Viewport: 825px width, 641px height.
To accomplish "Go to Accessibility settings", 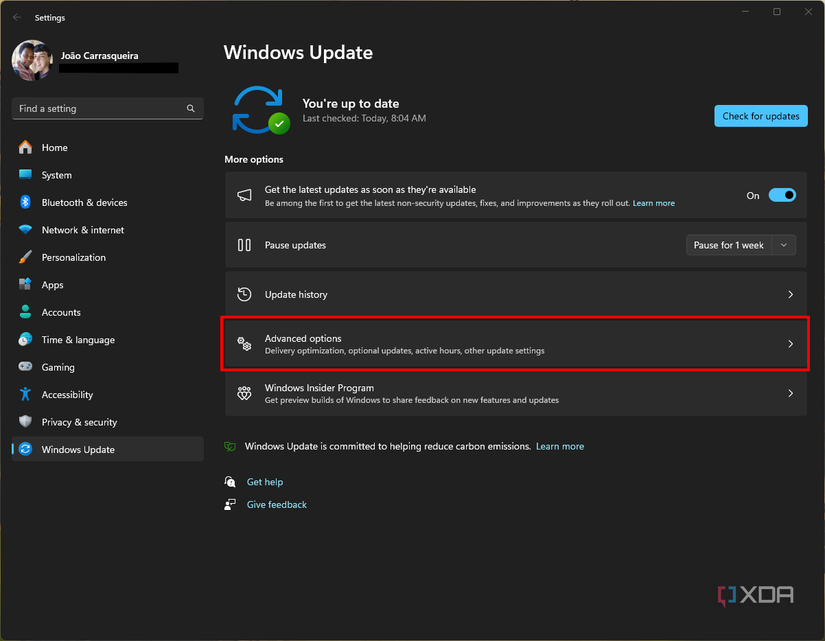I will point(107,394).
